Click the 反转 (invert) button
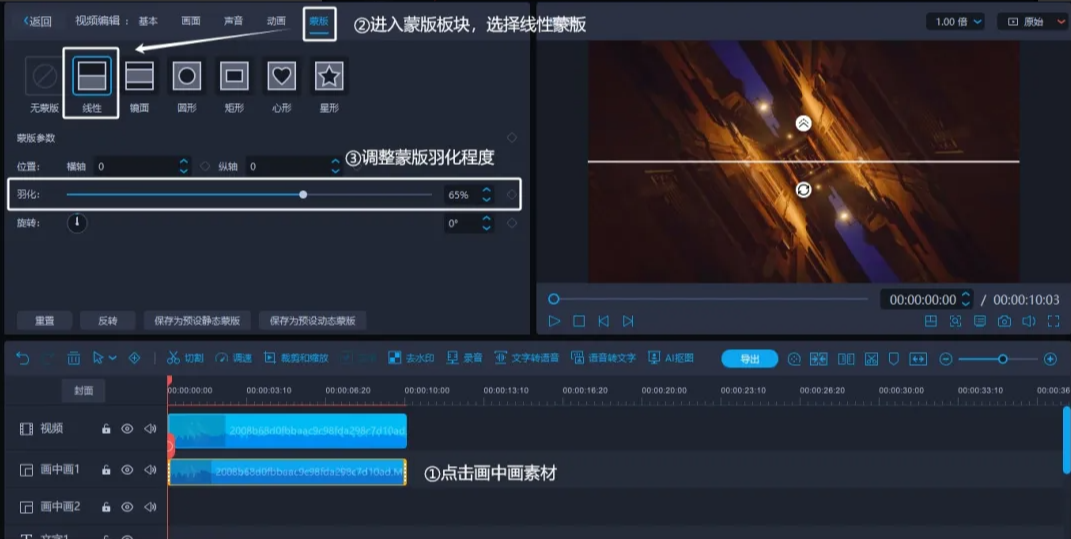The height and width of the screenshot is (539, 1071). tap(108, 320)
